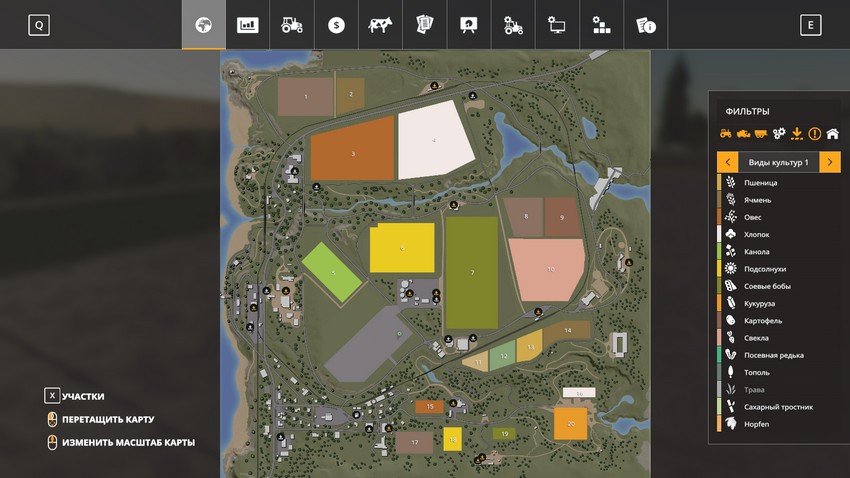The height and width of the screenshot is (478, 850).
Task: Select field 7 olive soybean field
Action: click(472, 273)
